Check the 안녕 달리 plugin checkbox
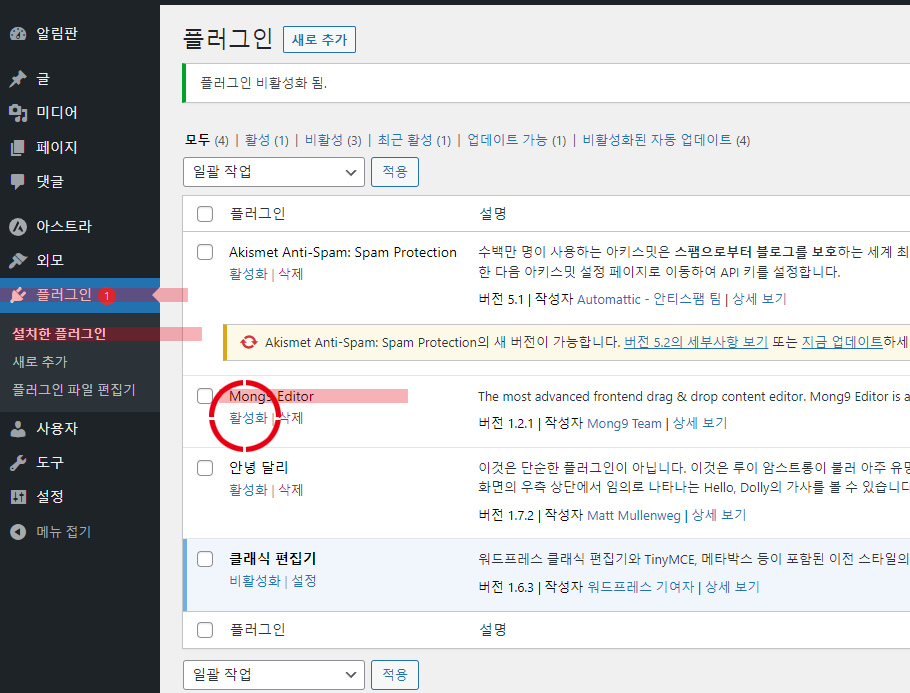 pos(205,467)
